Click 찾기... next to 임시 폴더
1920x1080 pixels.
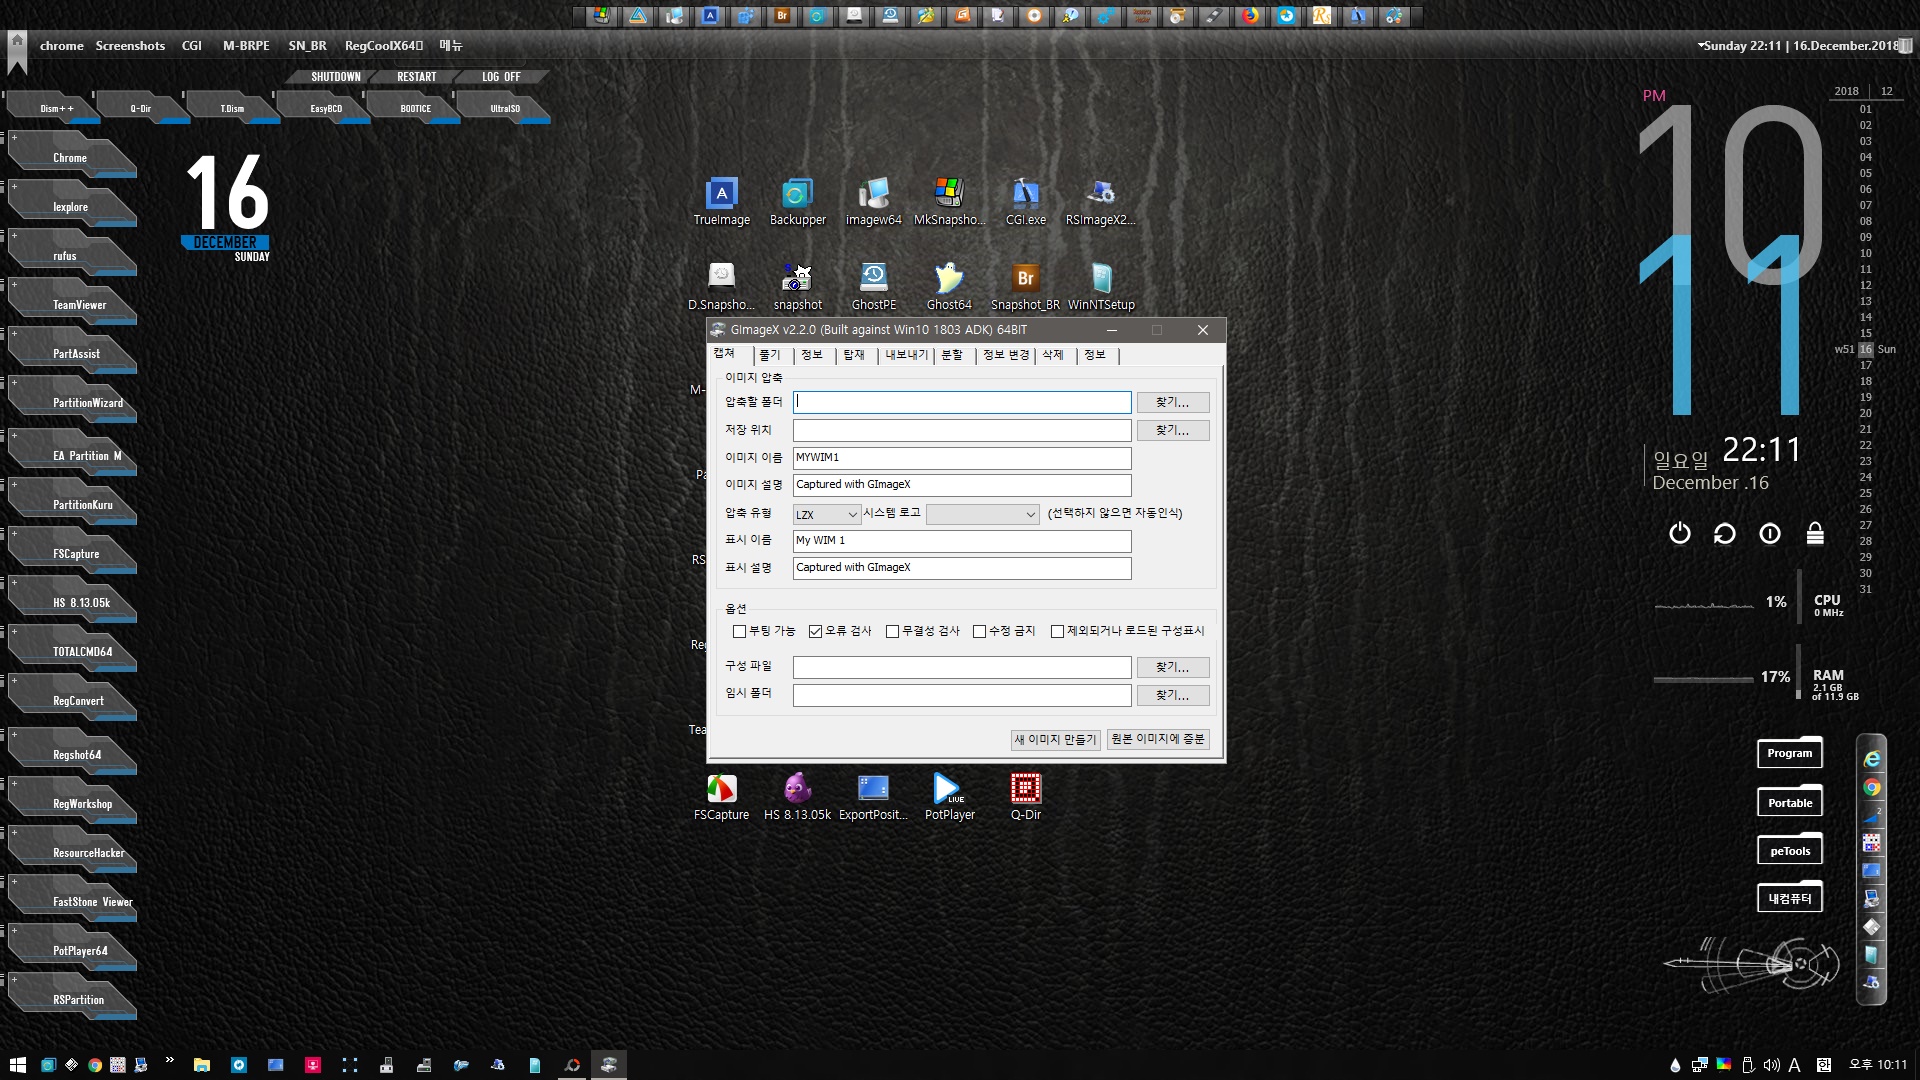1172,695
